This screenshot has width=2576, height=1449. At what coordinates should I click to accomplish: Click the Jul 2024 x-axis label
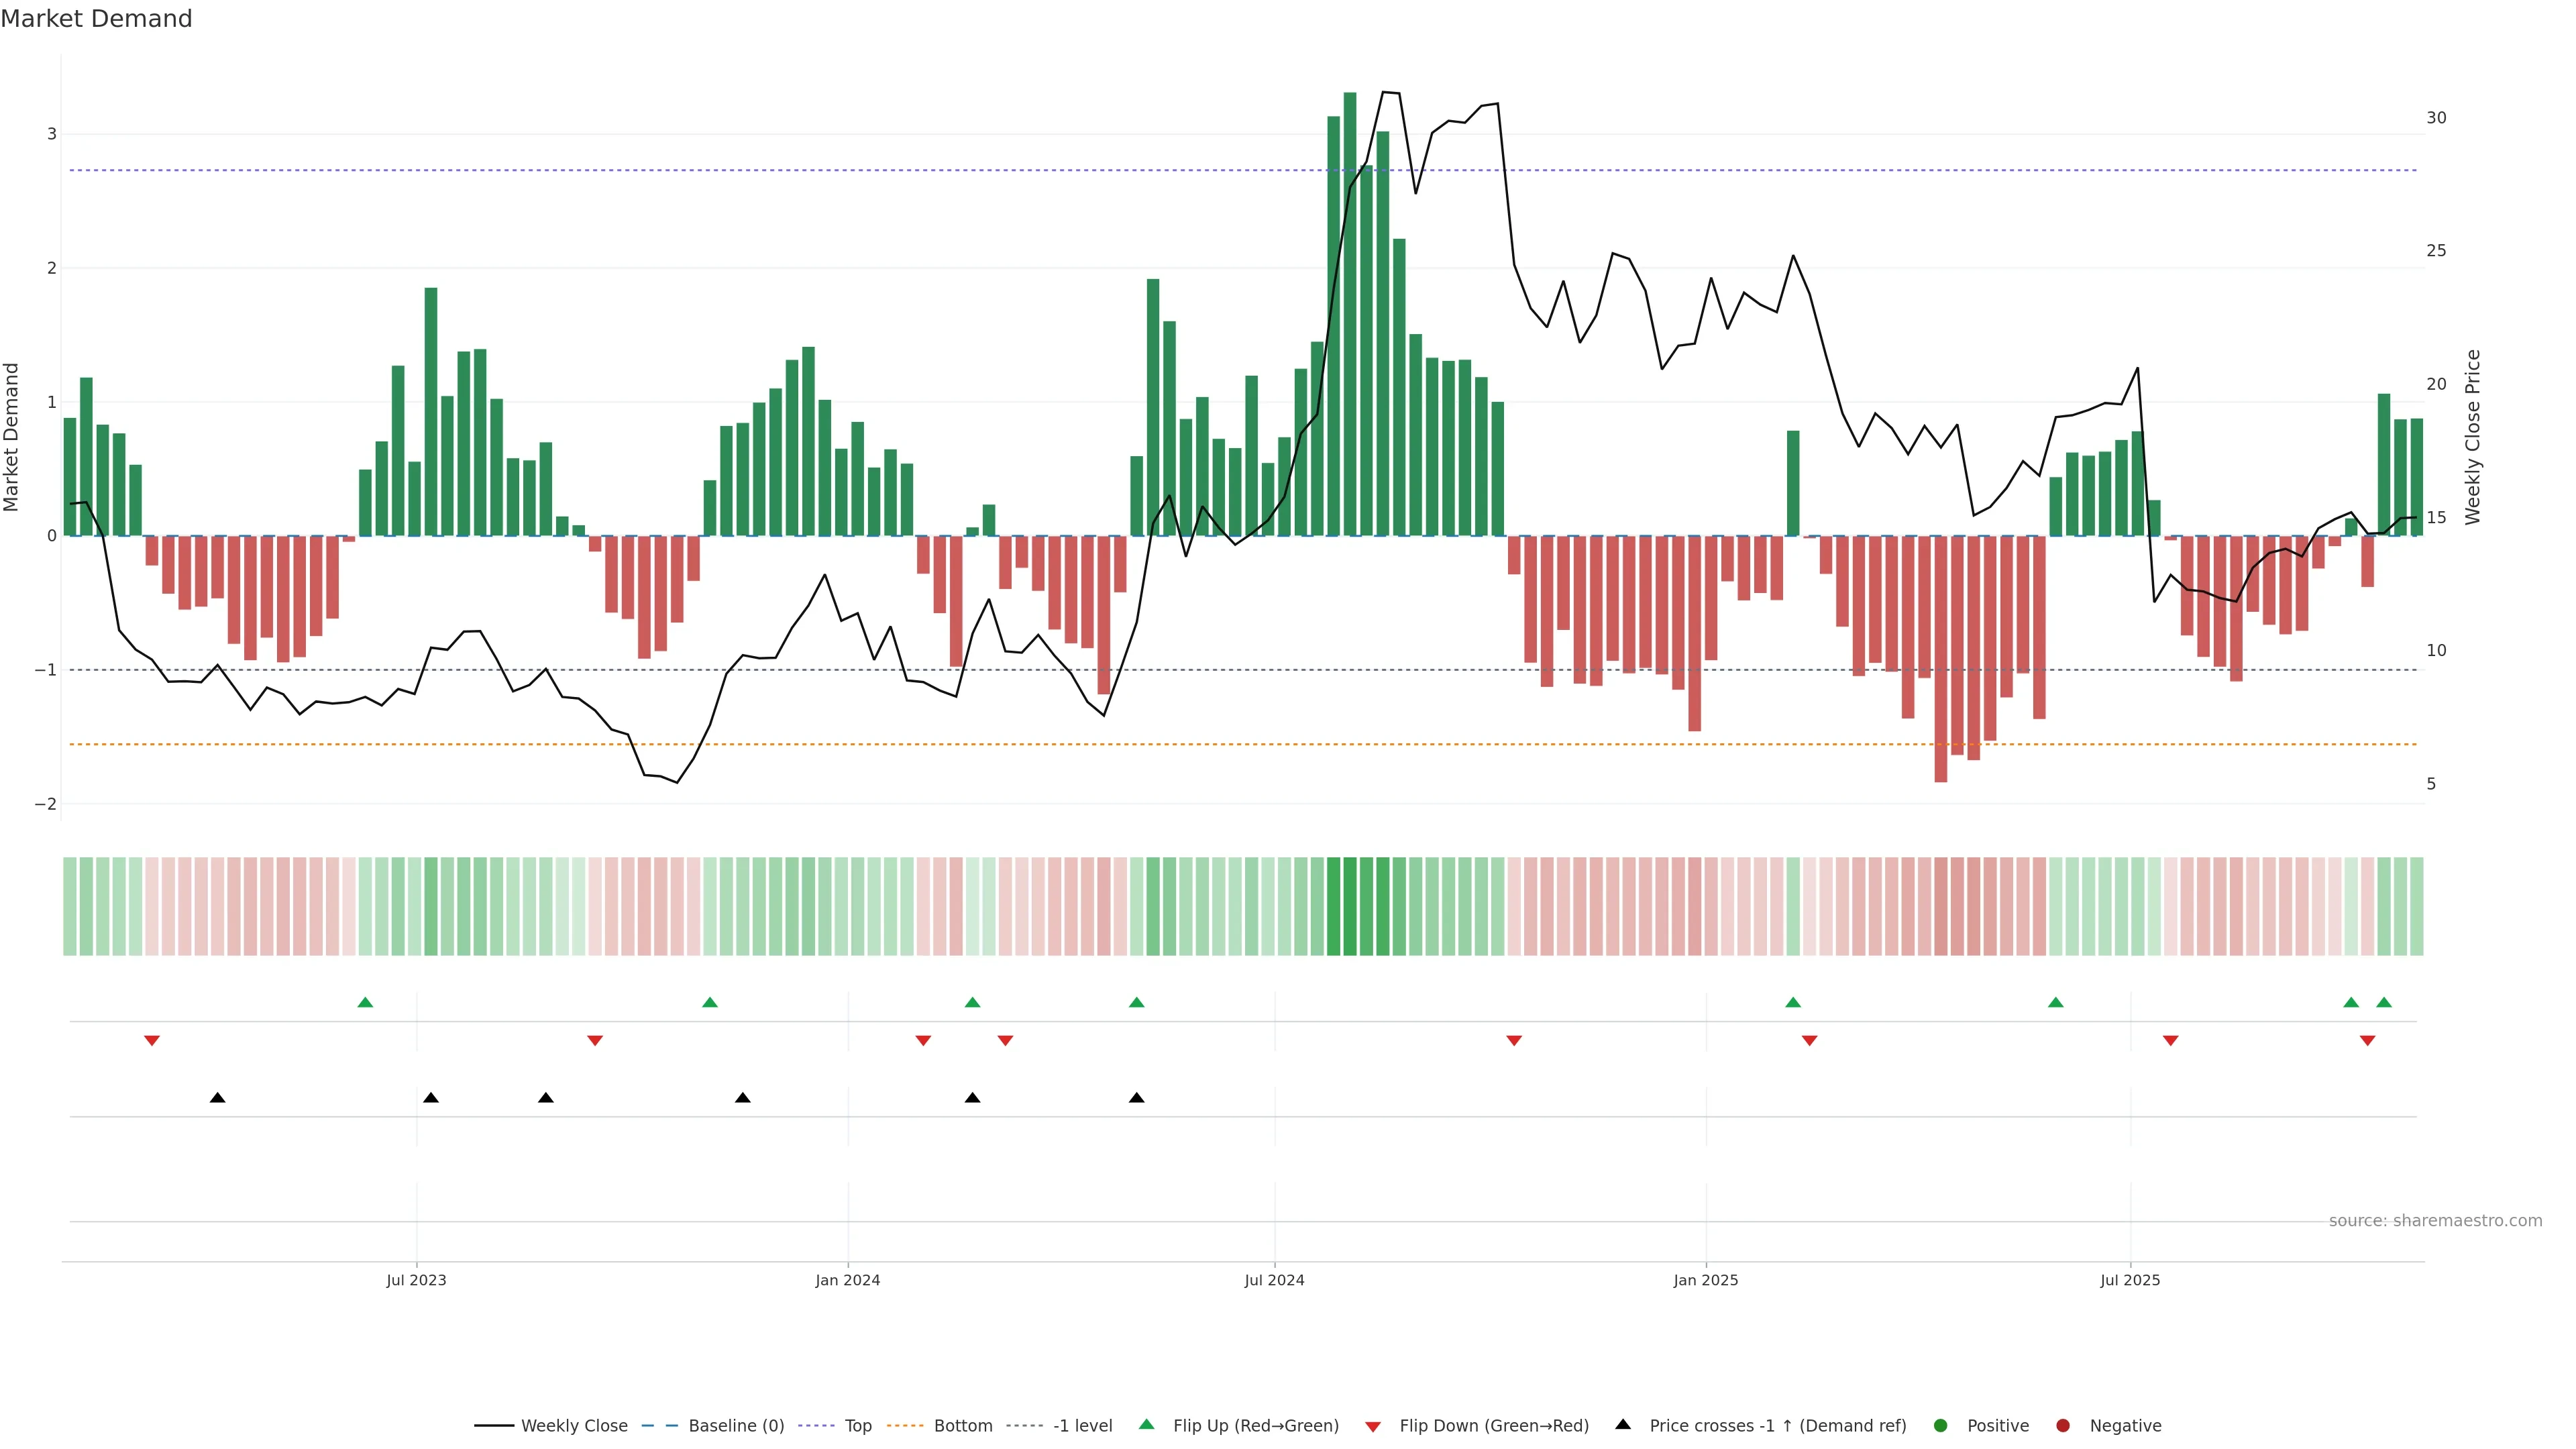pos(1274,1280)
